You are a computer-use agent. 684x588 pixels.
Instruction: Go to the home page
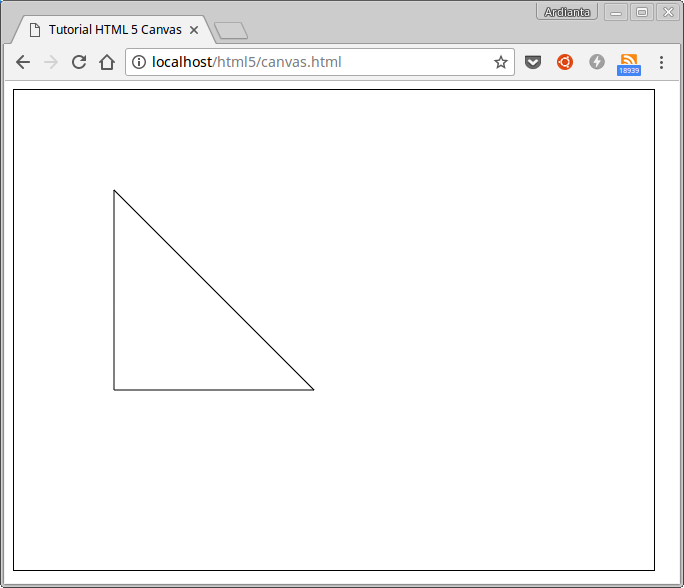pos(107,62)
